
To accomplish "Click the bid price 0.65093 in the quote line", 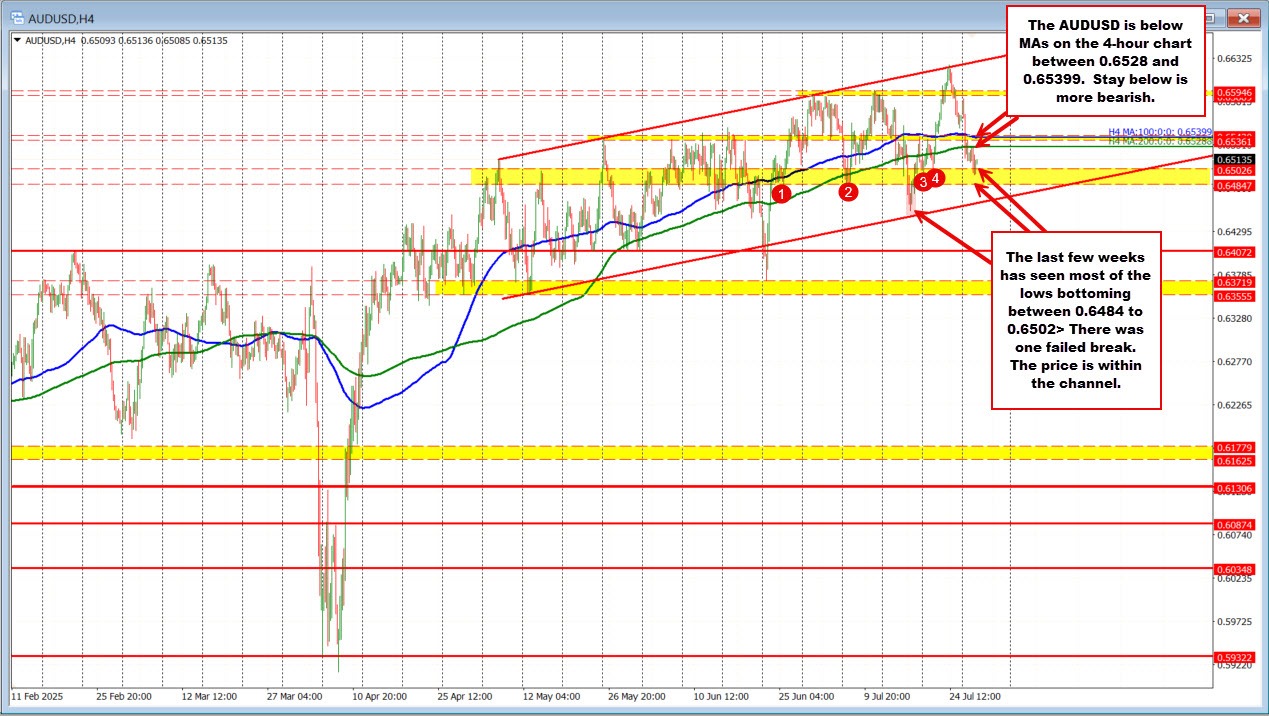I will (99, 40).
